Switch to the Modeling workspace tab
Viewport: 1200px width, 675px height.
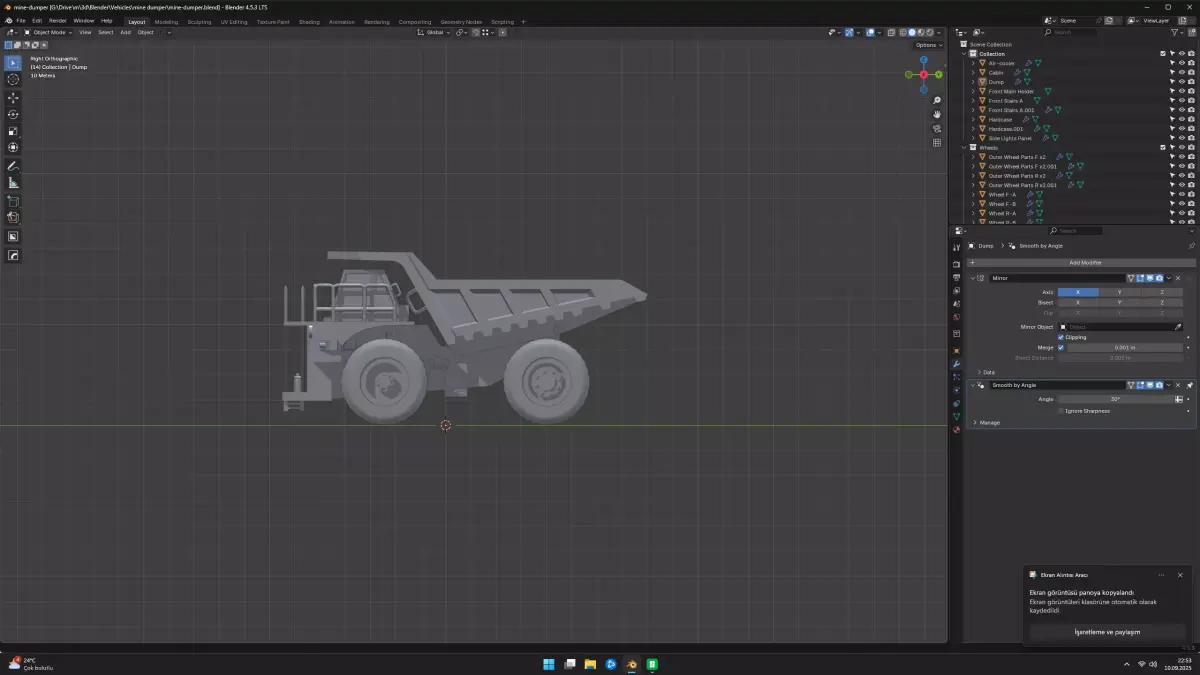click(x=166, y=21)
